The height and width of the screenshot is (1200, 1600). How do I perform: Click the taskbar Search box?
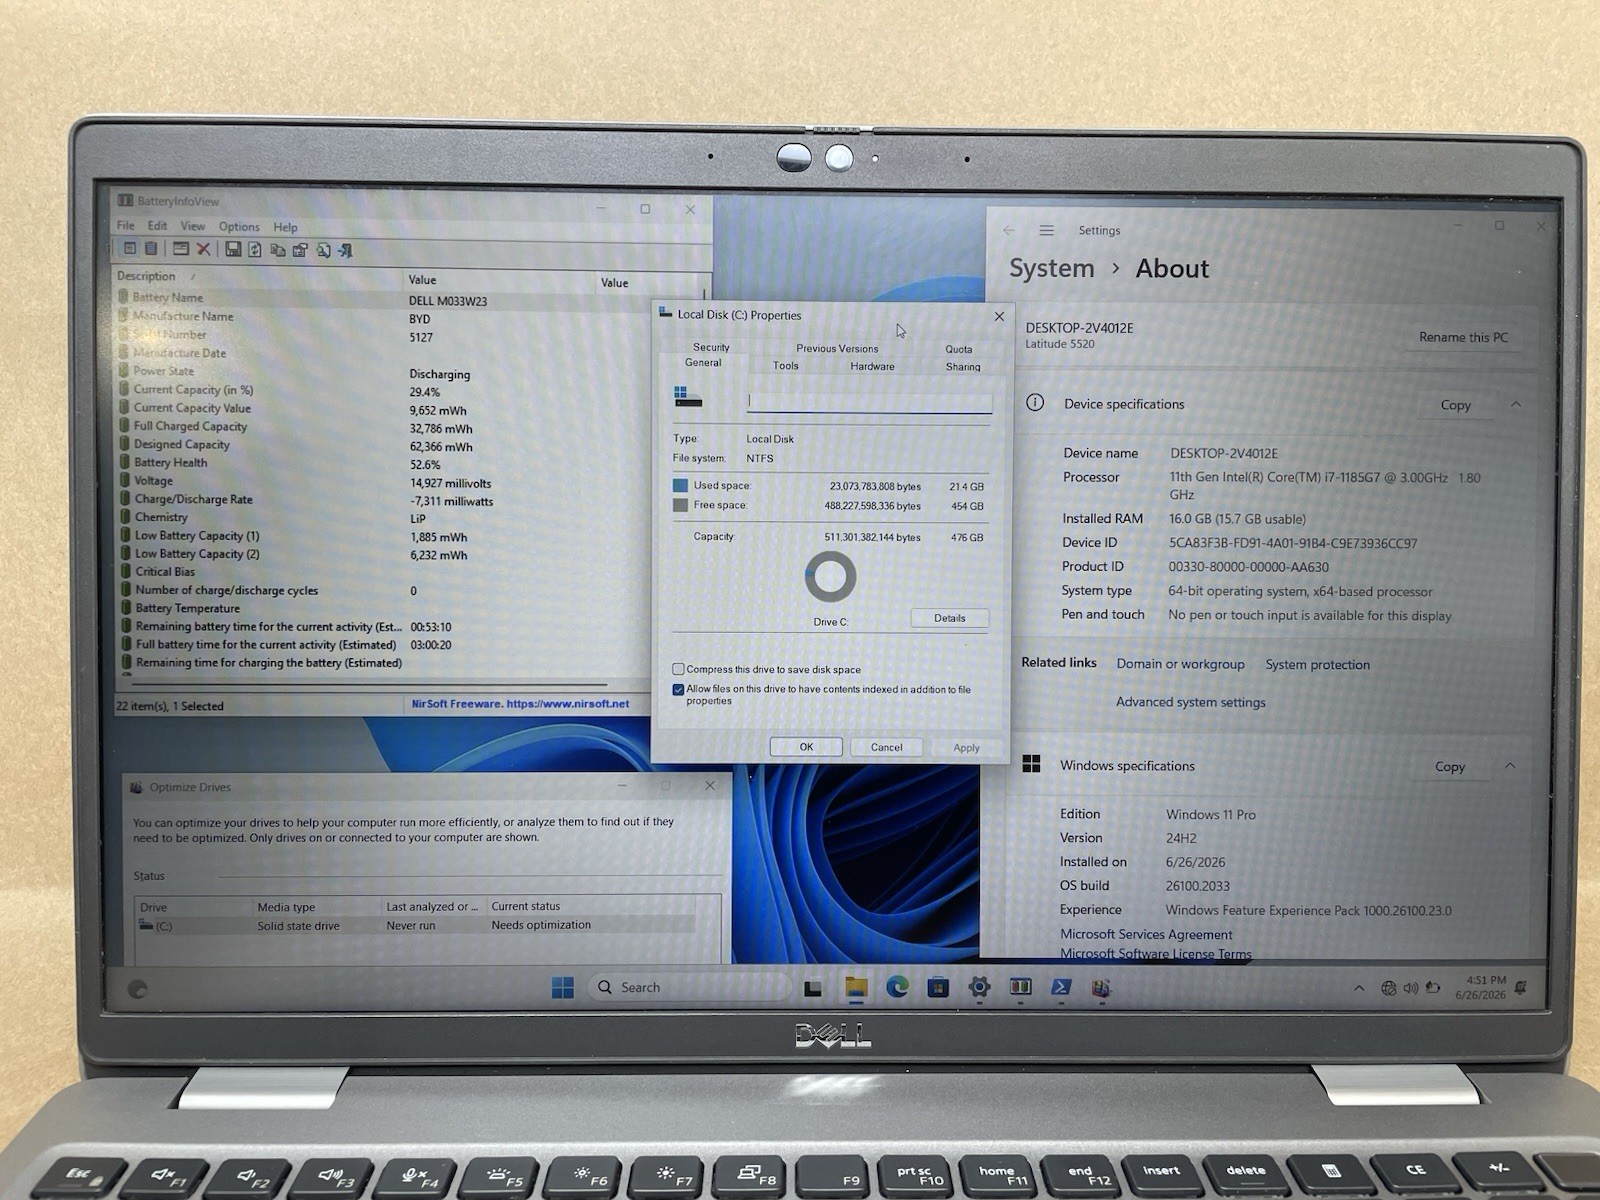click(689, 987)
